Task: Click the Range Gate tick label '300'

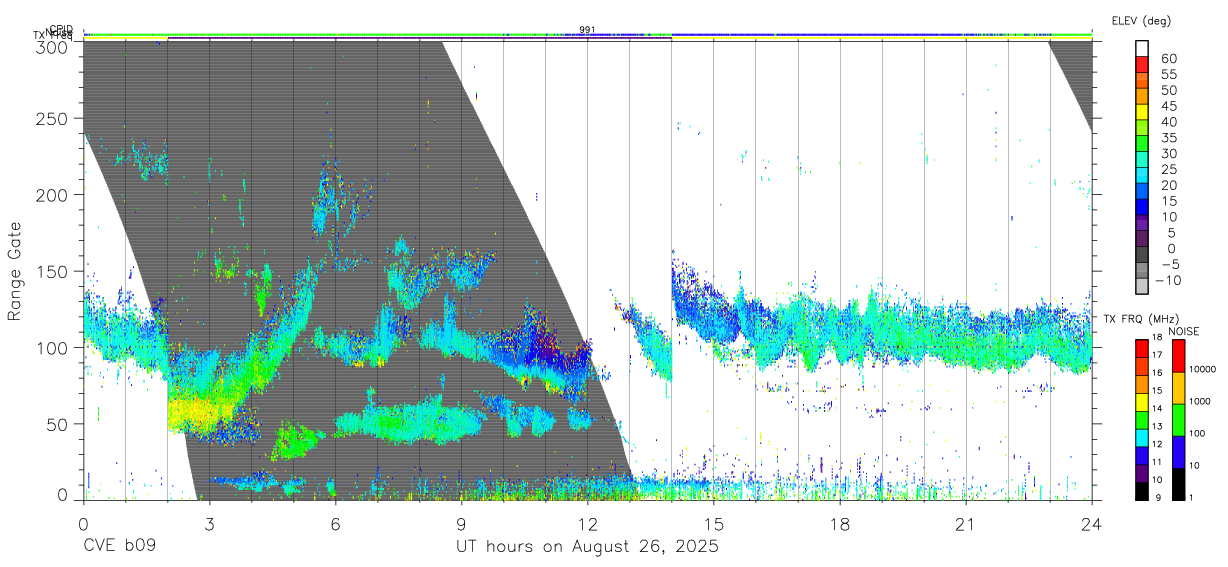Action: pyautogui.click(x=53, y=46)
